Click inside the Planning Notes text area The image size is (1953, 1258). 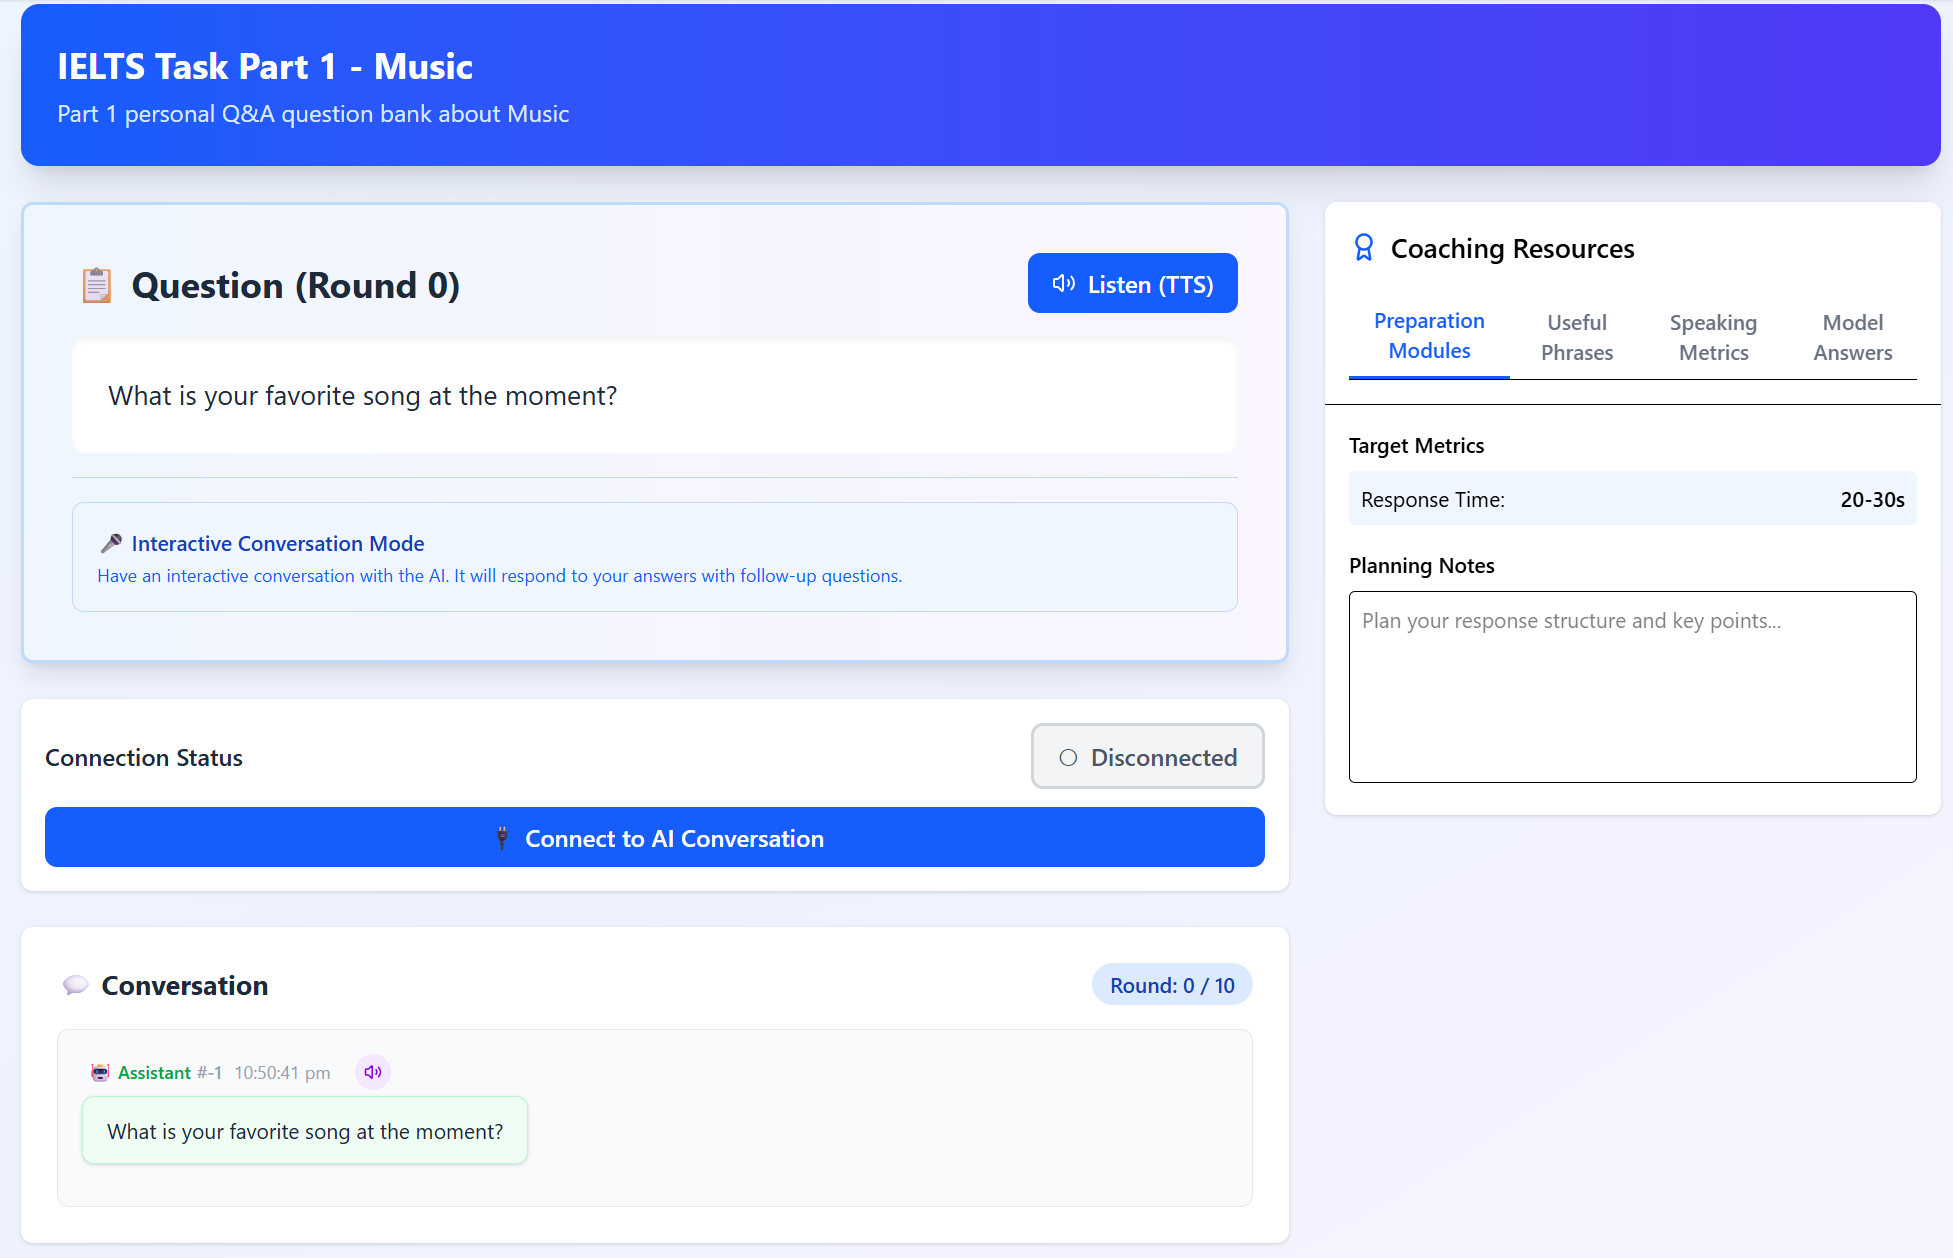[1632, 686]
